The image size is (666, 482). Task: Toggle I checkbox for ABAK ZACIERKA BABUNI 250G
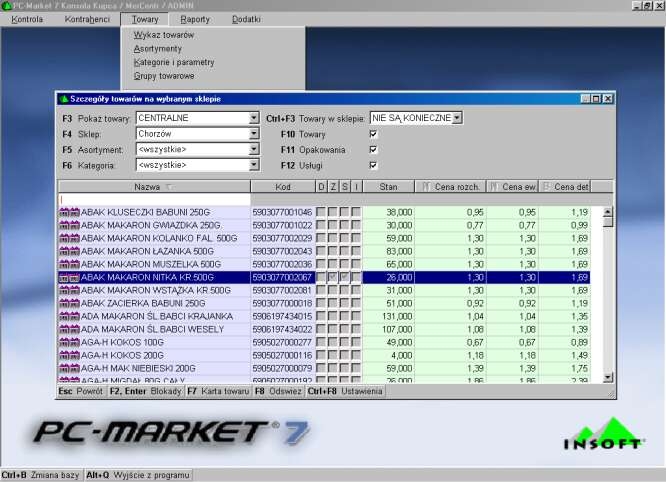(356, 303)
